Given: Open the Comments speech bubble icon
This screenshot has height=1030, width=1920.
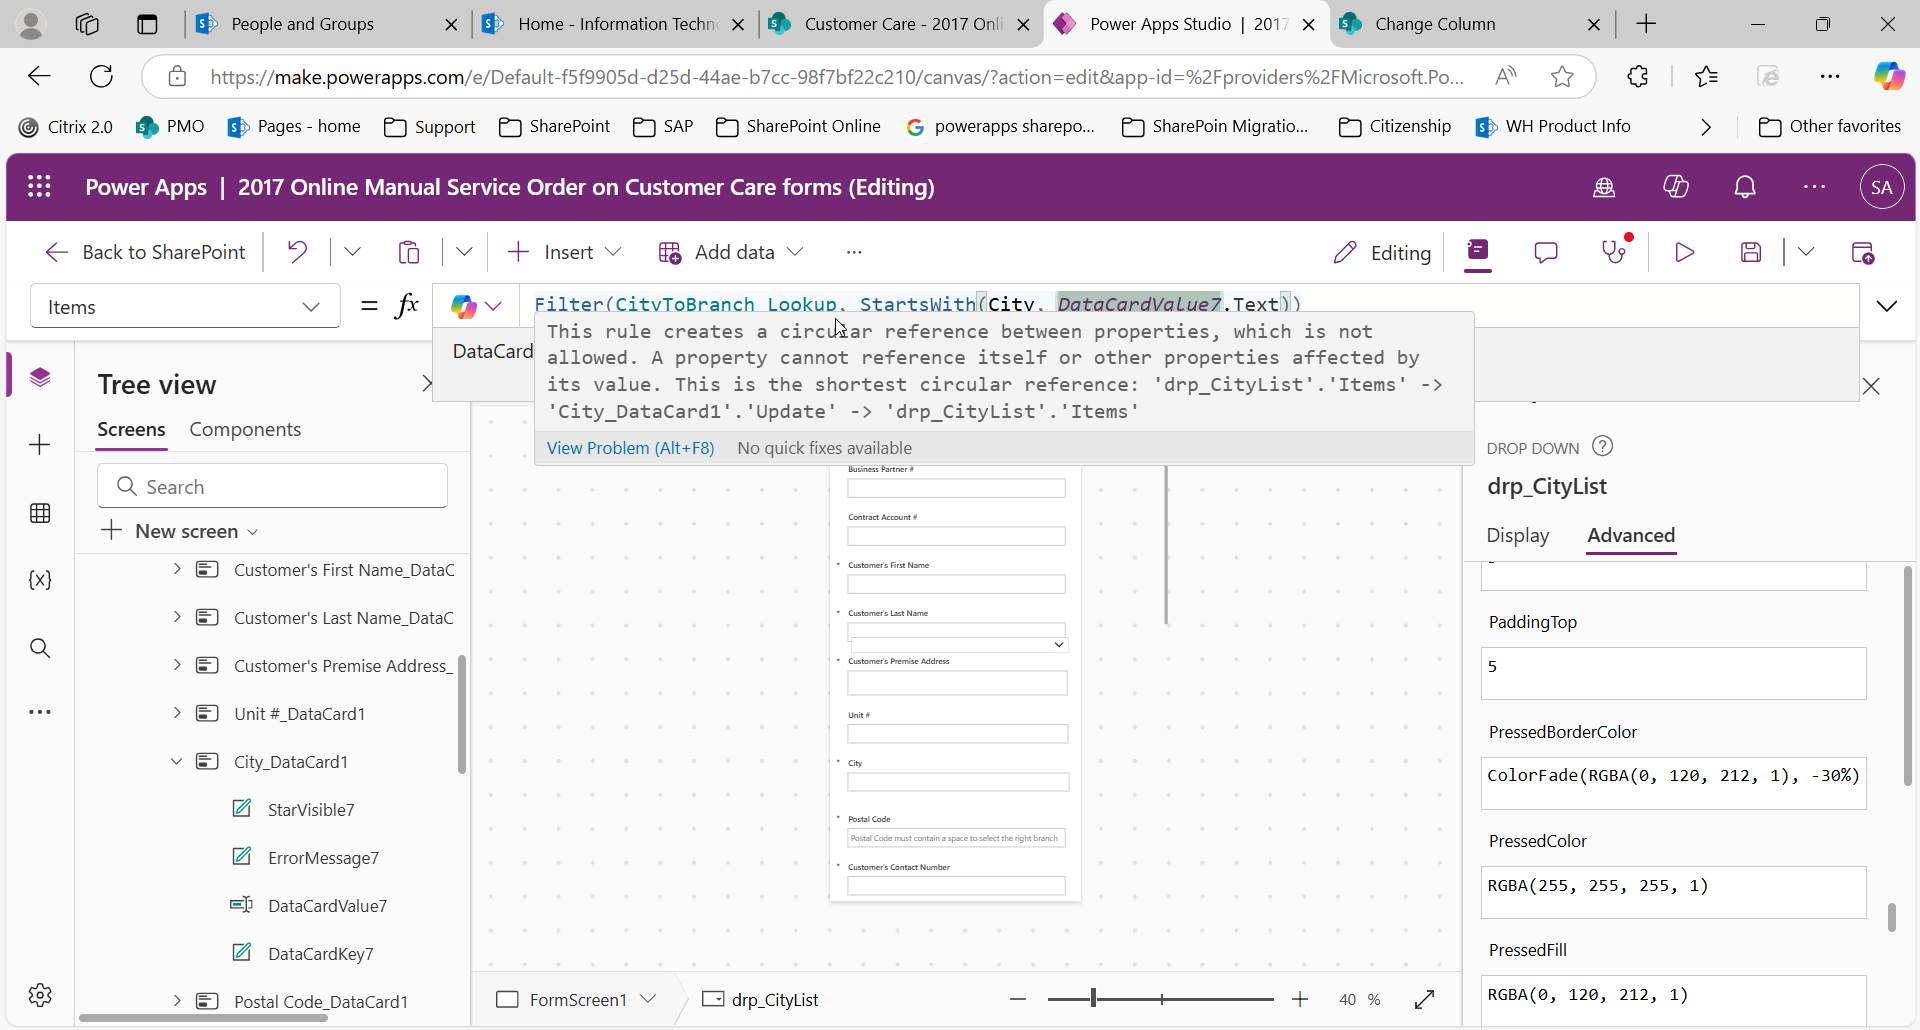Looking at the screenshot, I should pos(1546,252).
